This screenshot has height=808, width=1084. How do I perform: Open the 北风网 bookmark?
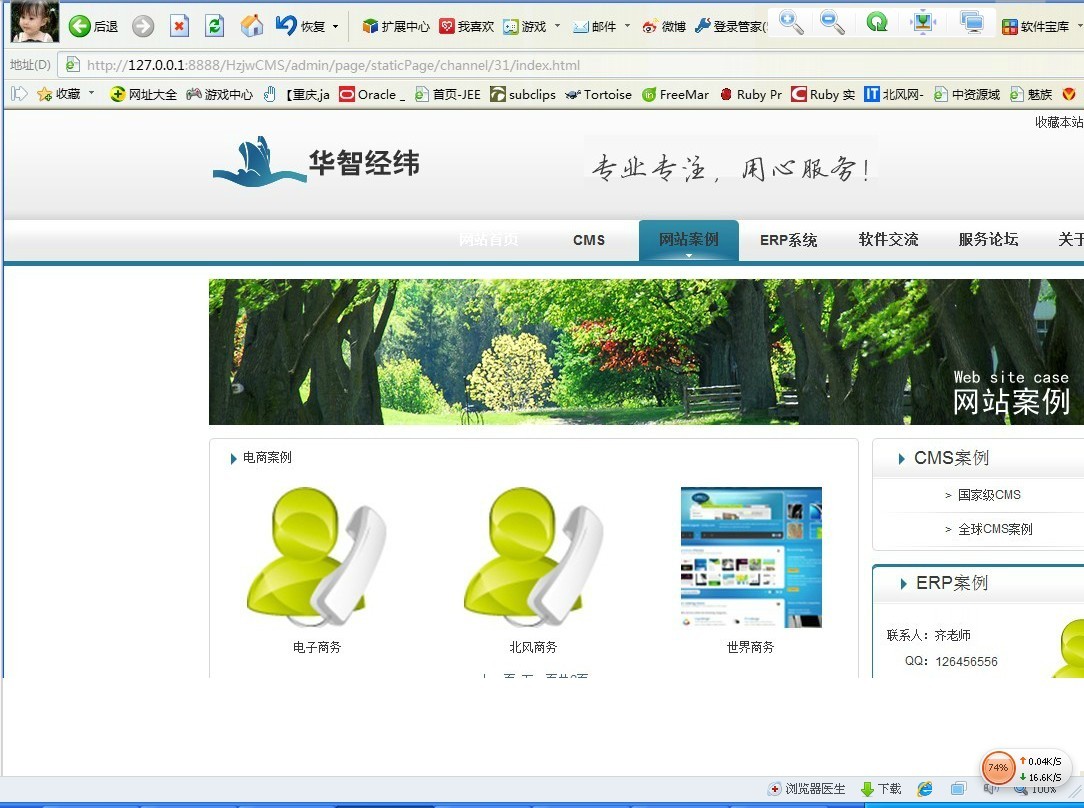coord(894,94)
